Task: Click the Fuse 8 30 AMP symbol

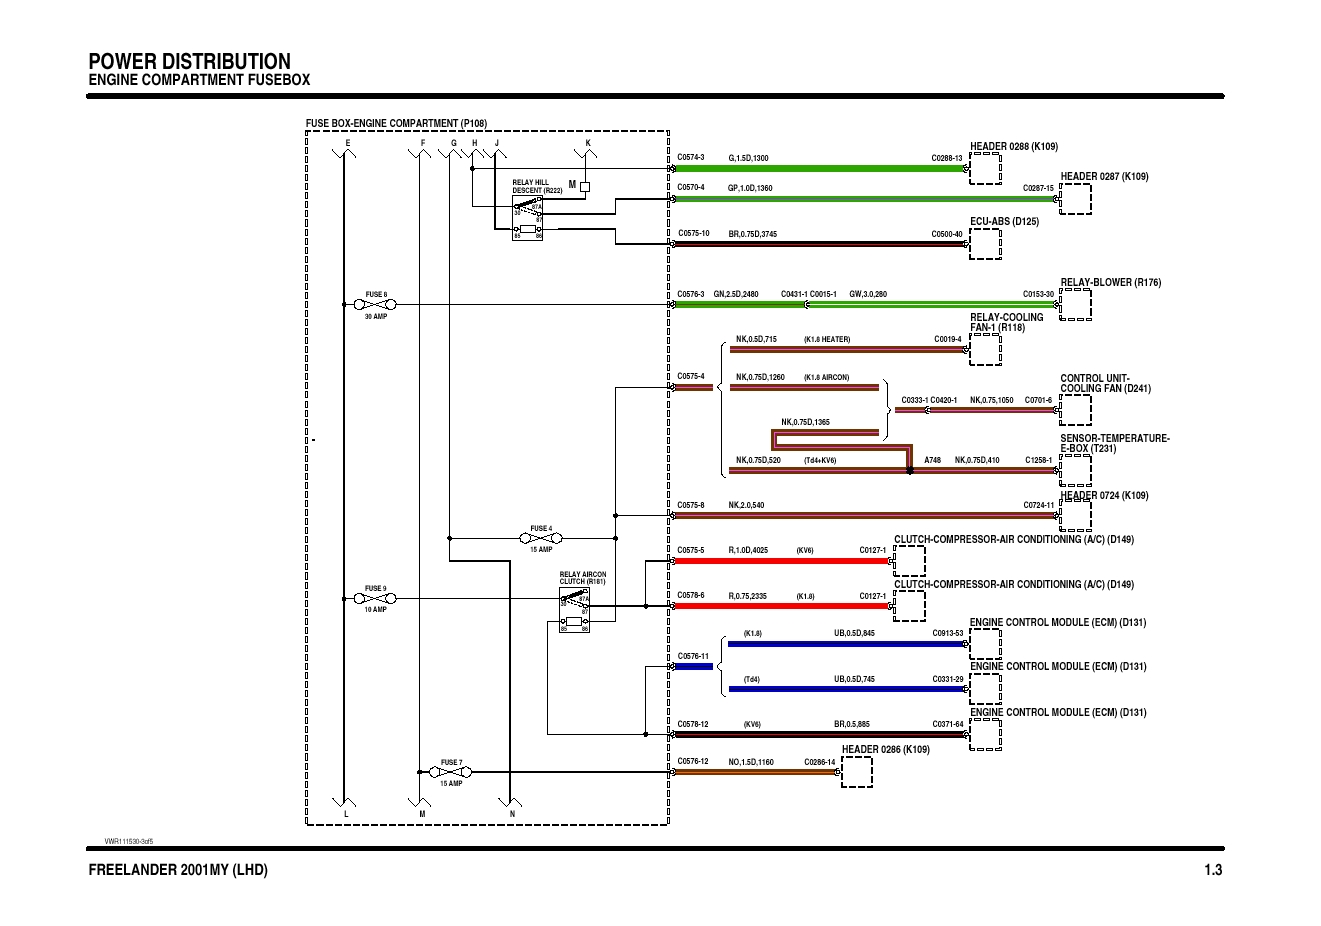Action: 376,304
